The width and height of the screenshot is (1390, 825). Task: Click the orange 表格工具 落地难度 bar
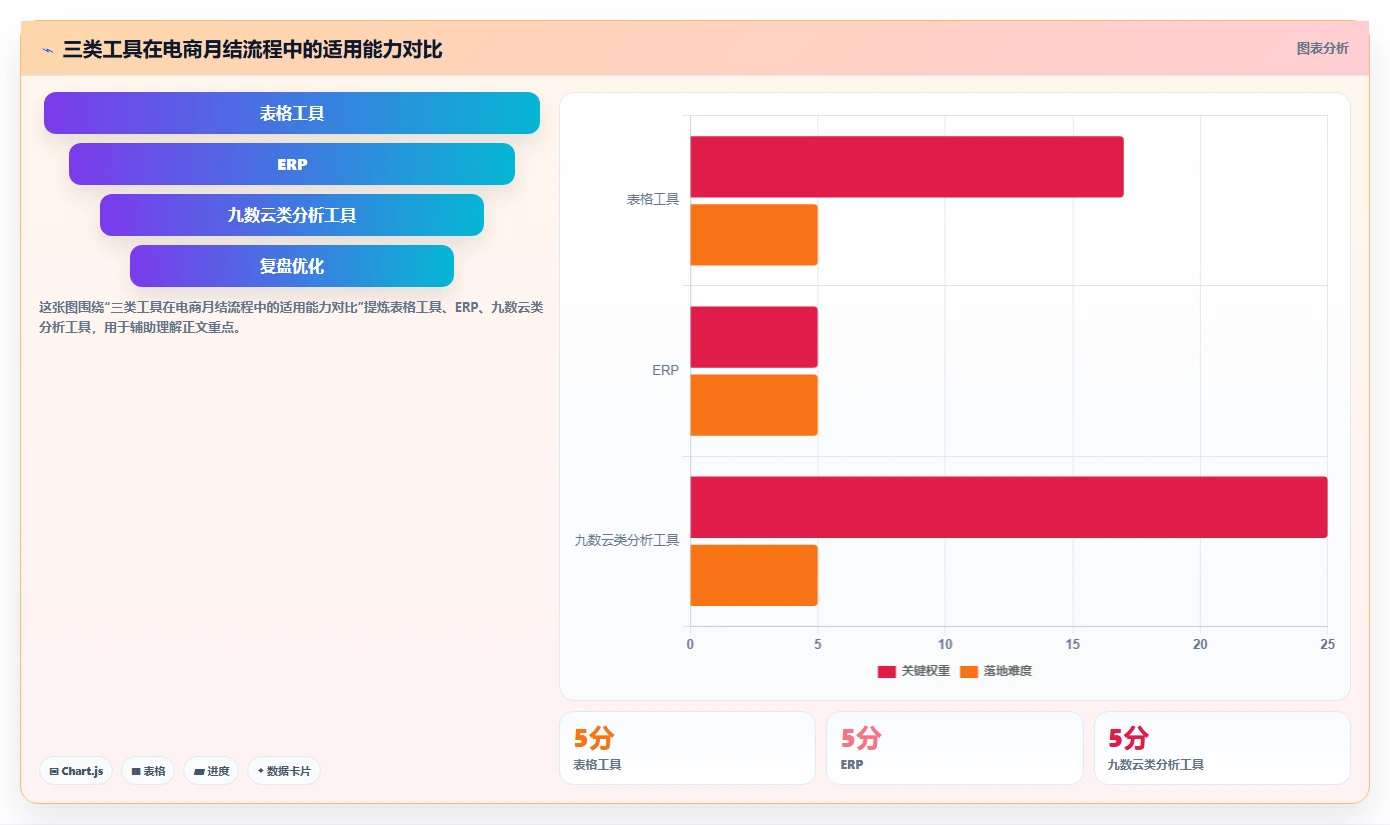click(754, 235)
